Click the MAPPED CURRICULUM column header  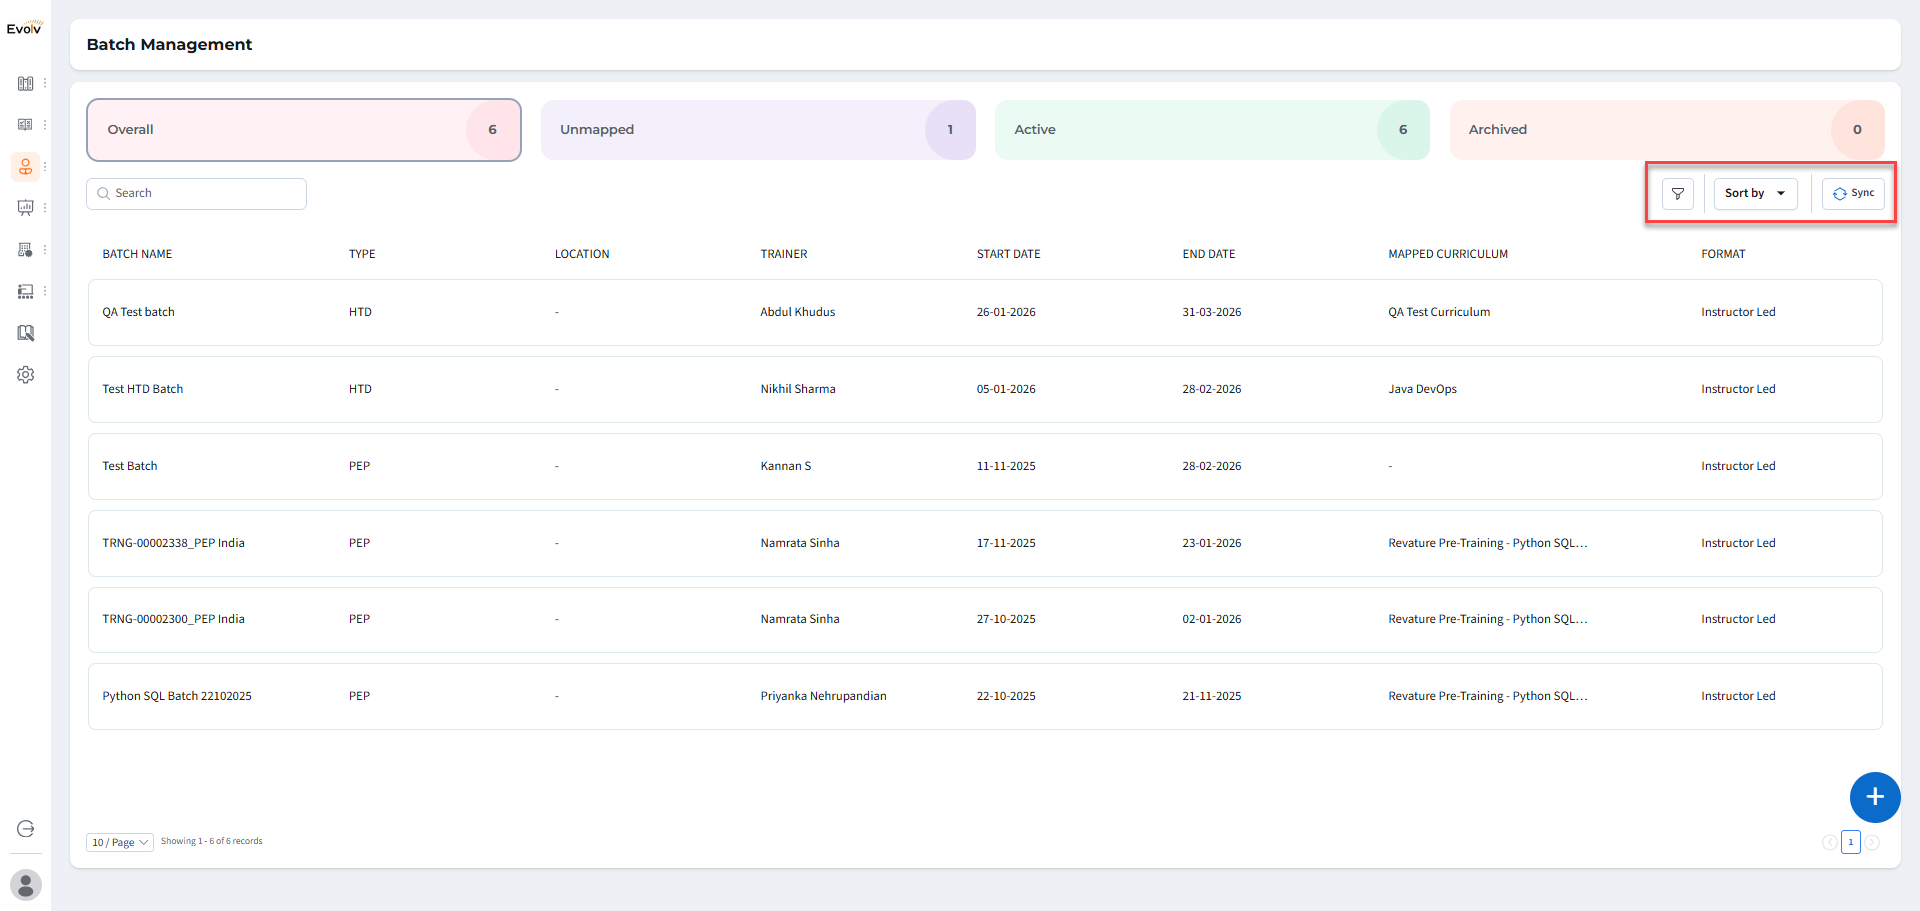click(x=1448, y=254)
